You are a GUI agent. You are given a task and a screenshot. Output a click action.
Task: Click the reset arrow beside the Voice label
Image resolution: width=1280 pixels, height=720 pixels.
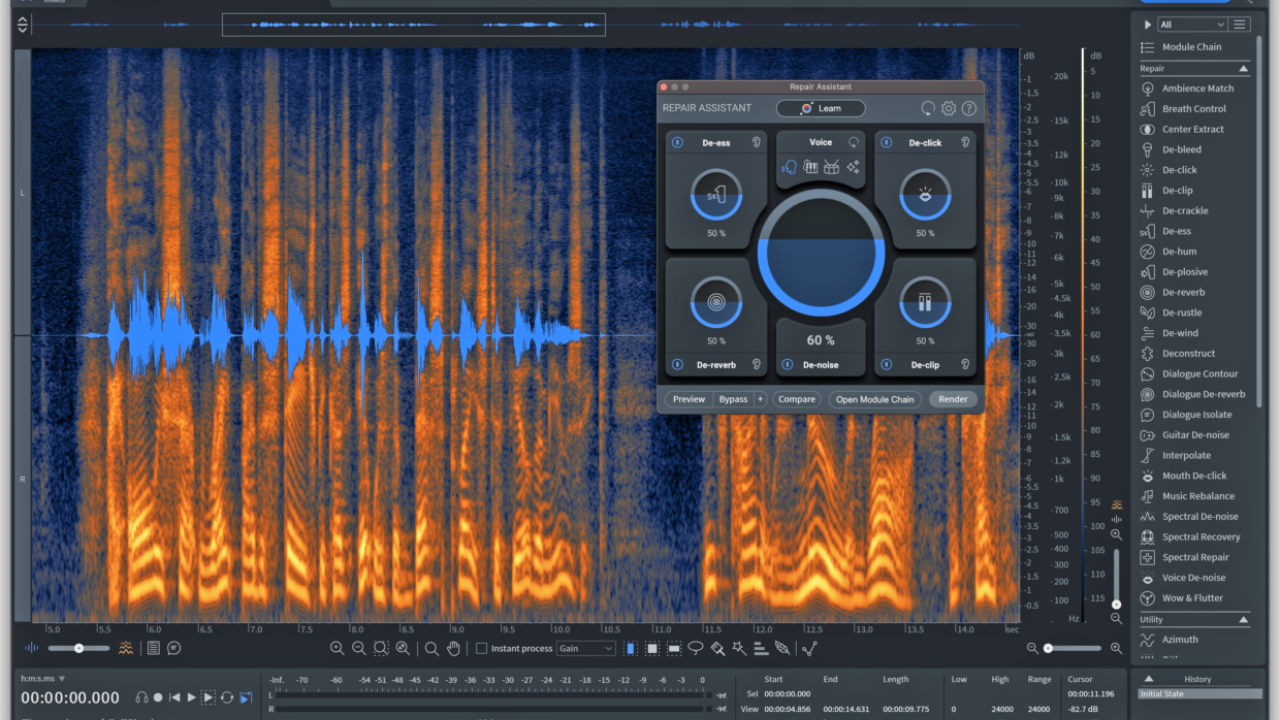tap(854, 142)
